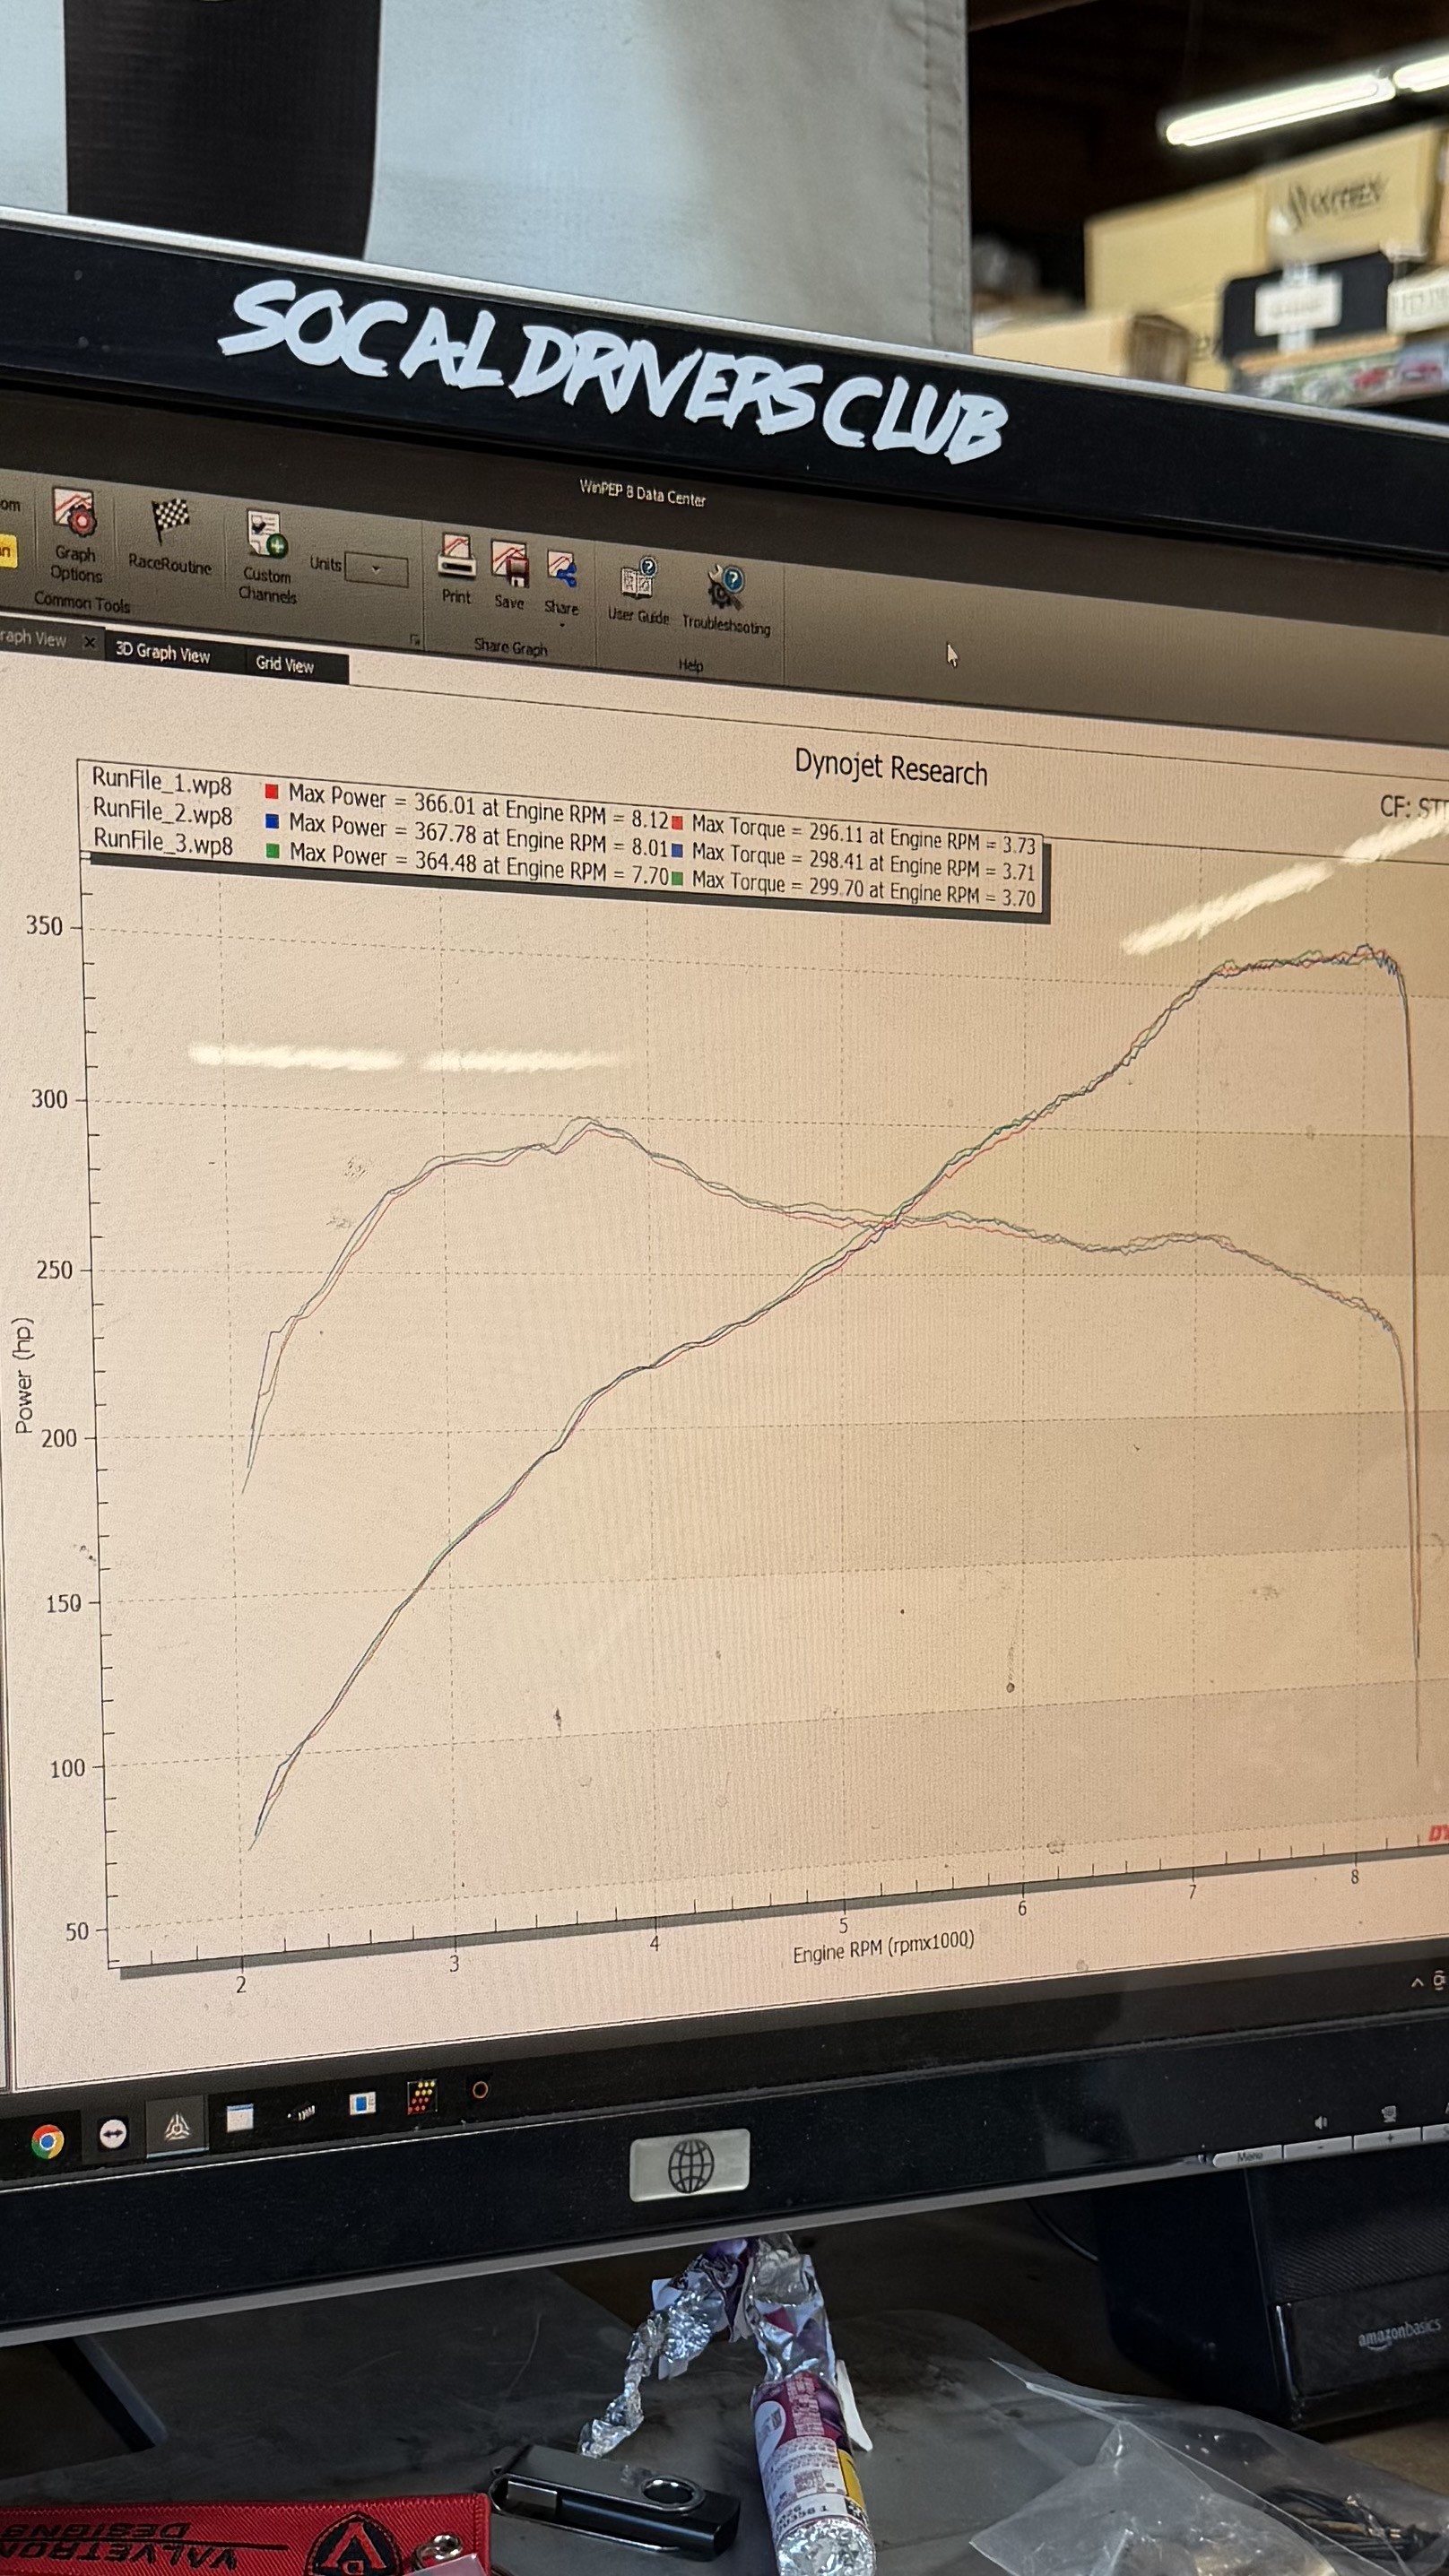Print the dyno graph

tap(456, 568)
